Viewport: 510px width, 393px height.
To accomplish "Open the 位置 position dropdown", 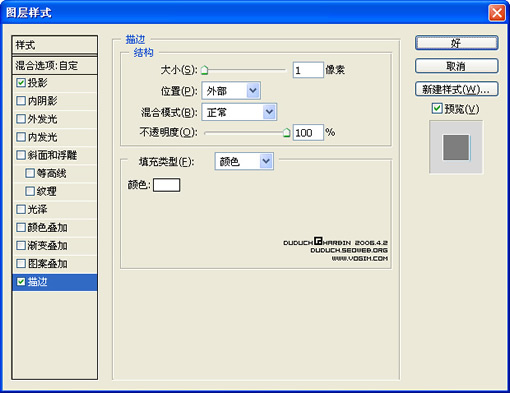I will 231,91.
